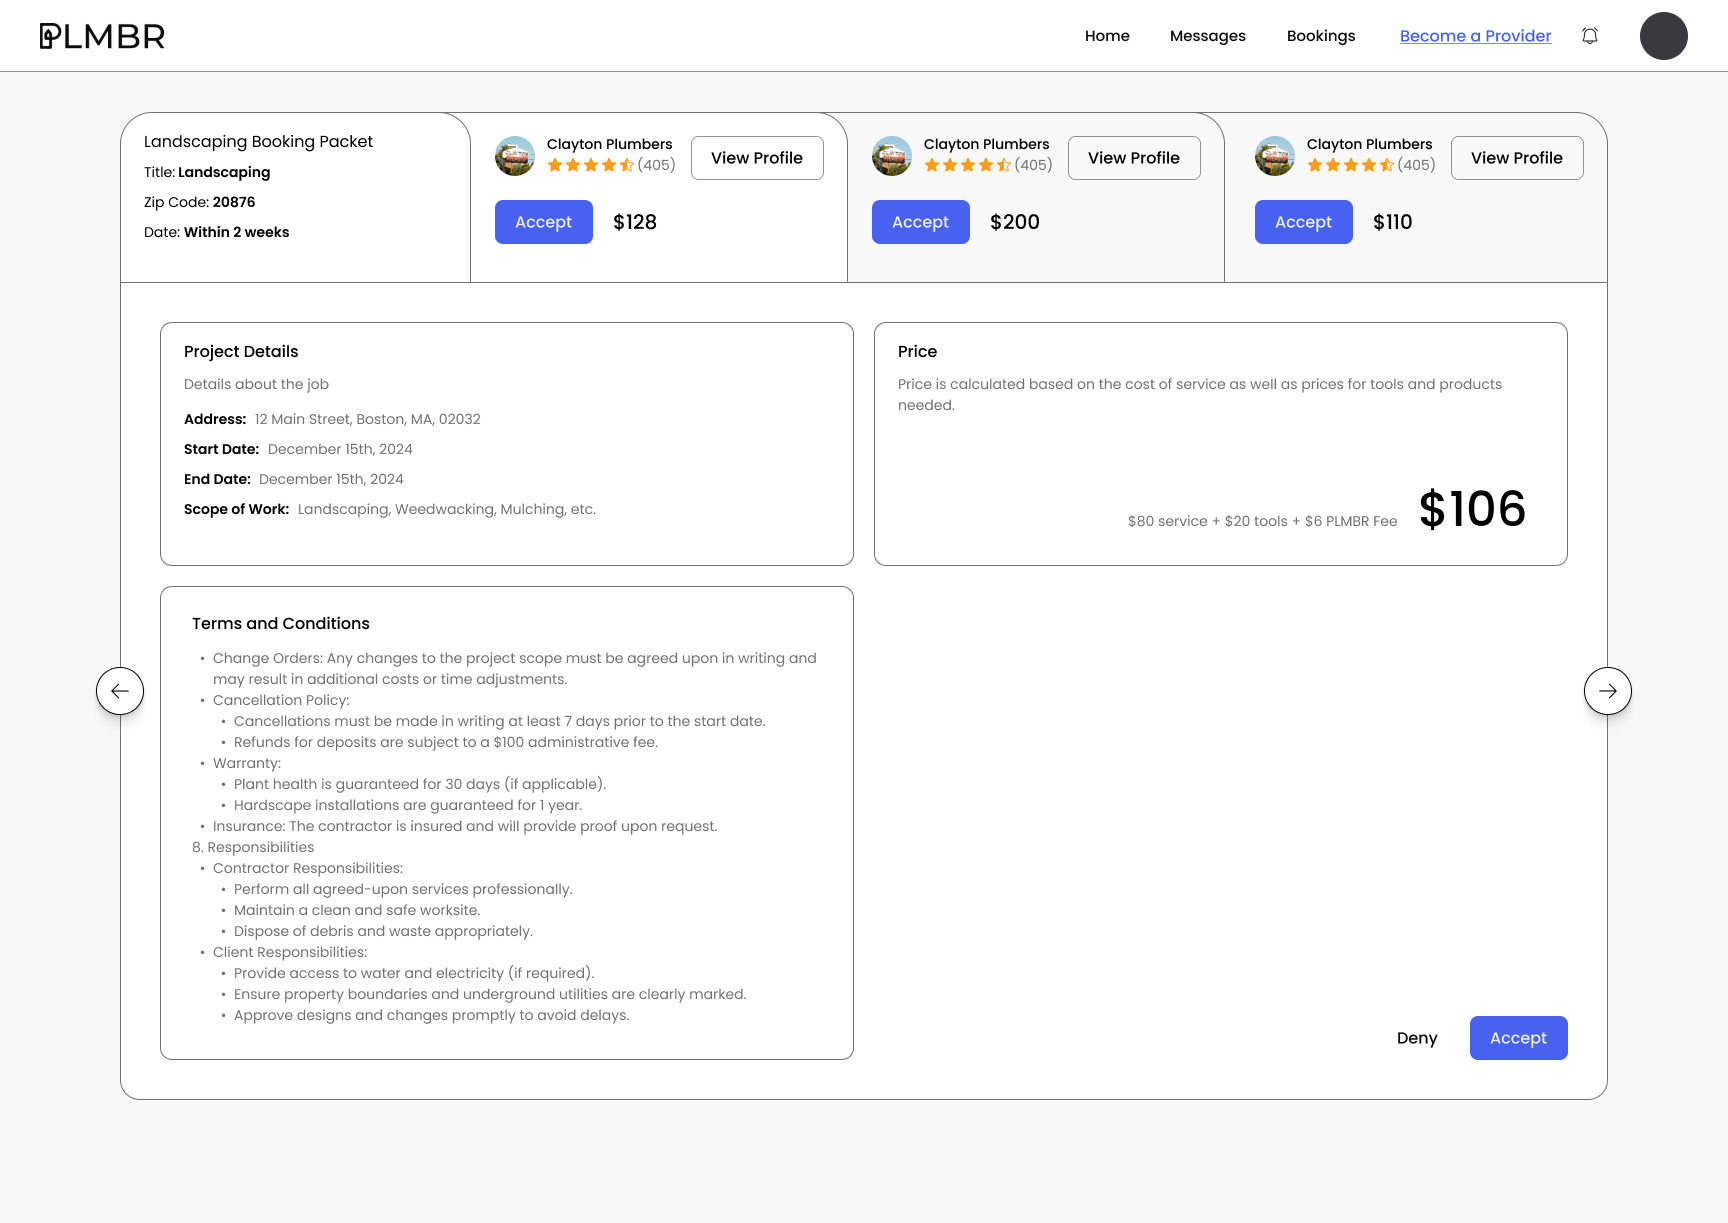This screenshot has height=1223, width=1728.
Task: Open the Home page
Action: [x=1107, y=36]
